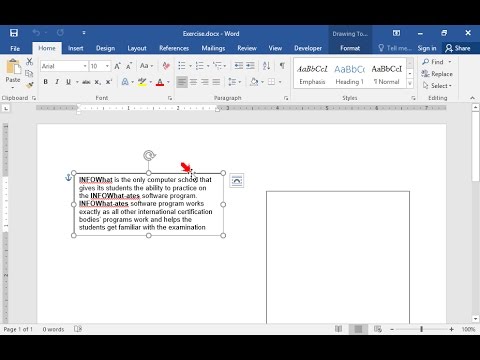This screenshot has height=360, width=480.
Task: Switch to the Insert tab
Action: coord(76,48)
